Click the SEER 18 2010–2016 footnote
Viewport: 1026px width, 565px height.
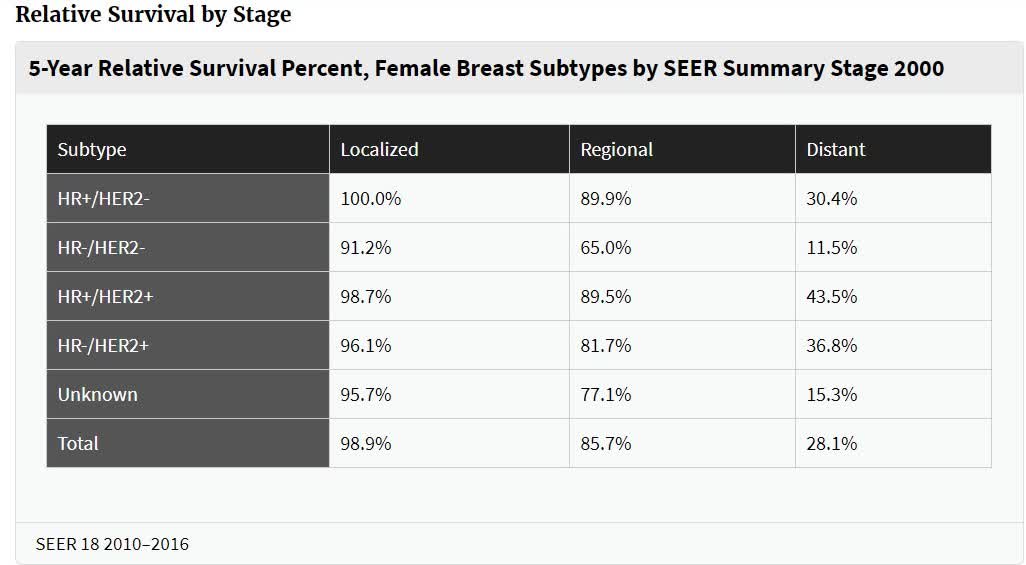coord(112,545)
